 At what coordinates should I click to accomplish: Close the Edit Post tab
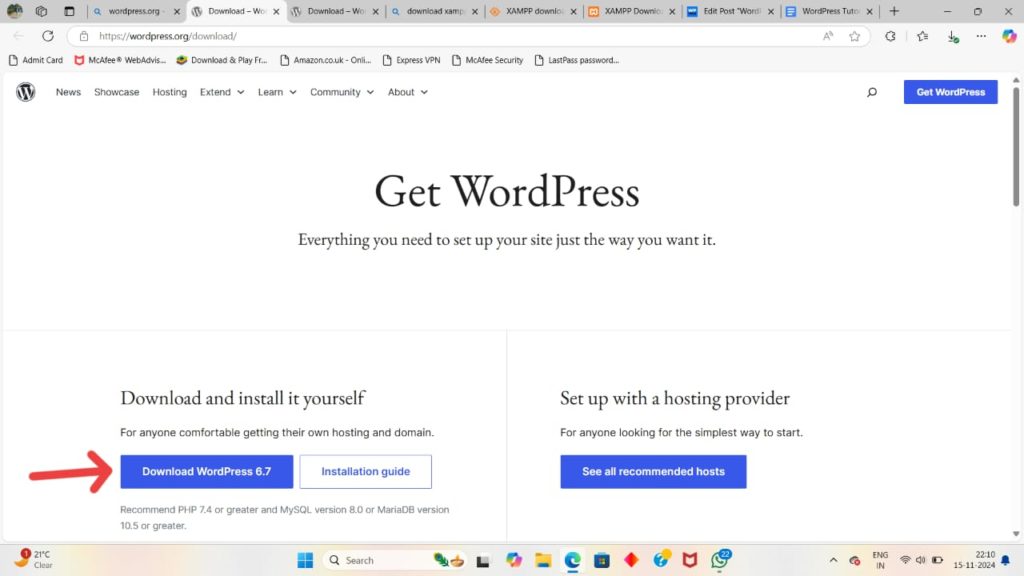click(x=771, y=12)
